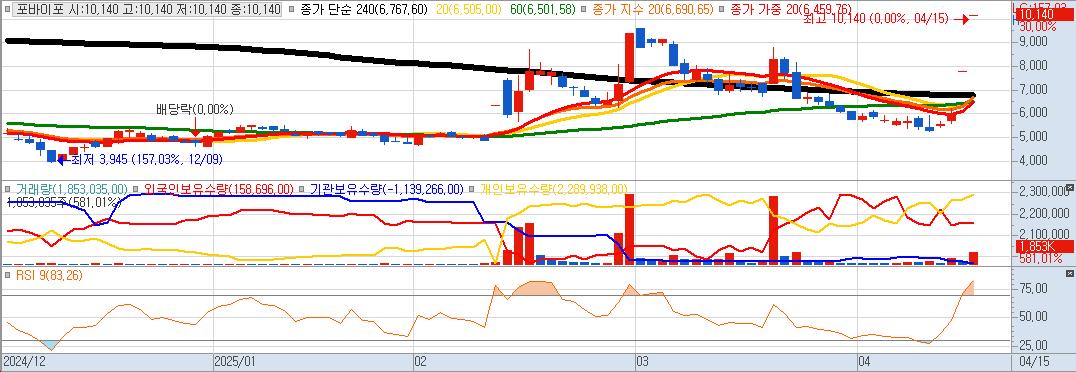This screenshot has height=372, width=1076.
Task: Click the 75.00 RSI axis label
Action: pyautogui.click(x=1033, y=288)
